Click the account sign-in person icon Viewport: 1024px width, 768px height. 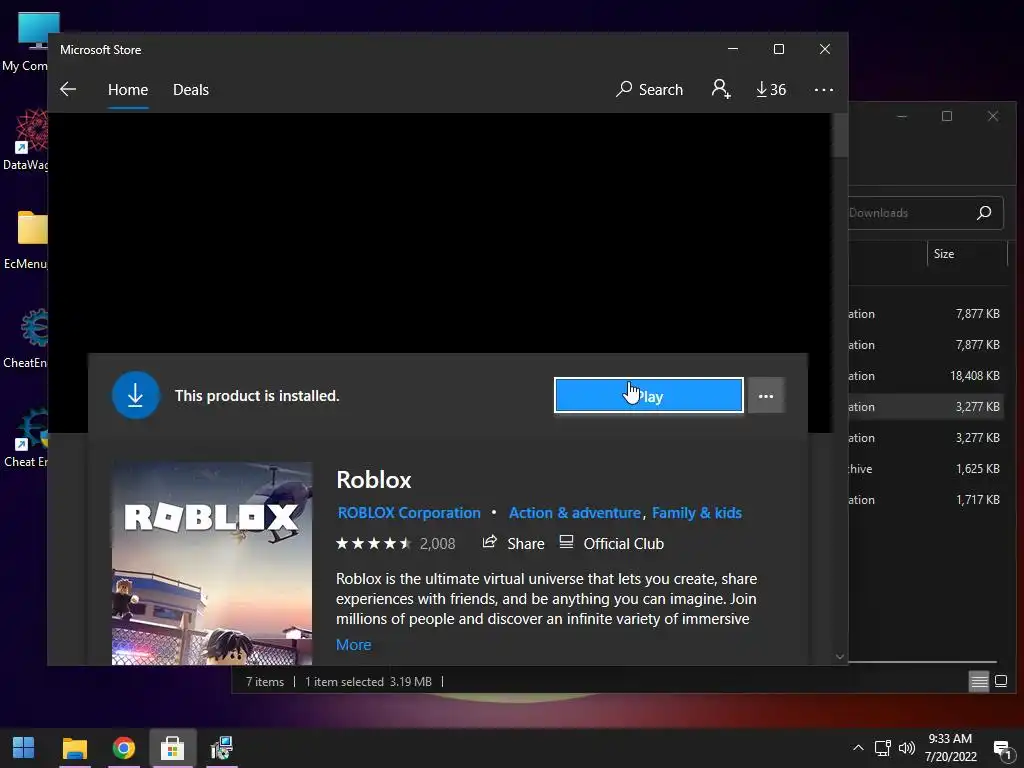[721, 89]
